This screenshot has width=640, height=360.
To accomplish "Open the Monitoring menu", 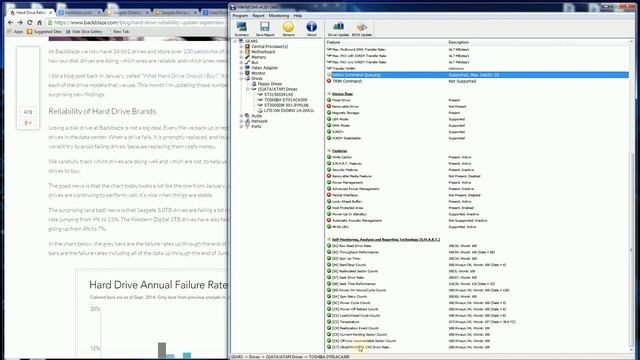I will 279,16.
